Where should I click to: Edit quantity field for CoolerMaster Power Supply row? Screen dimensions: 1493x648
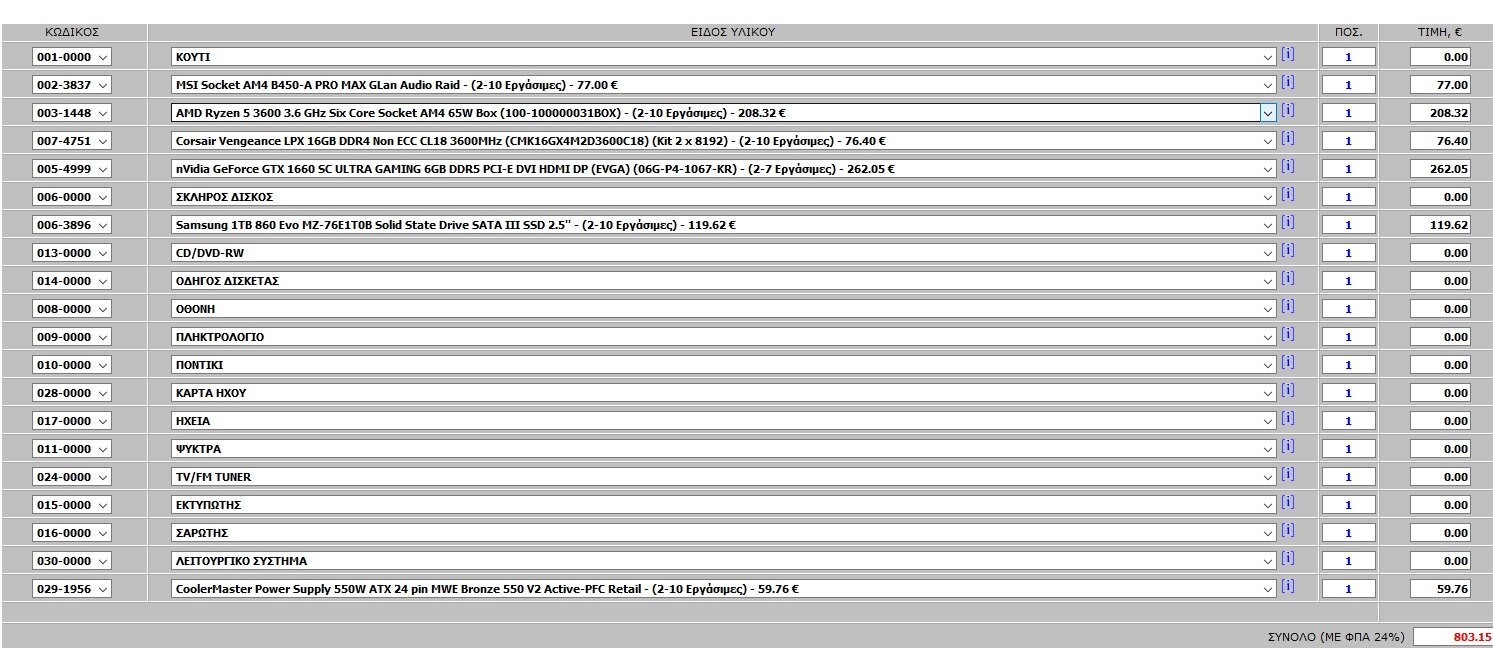tap(1348, 589)
